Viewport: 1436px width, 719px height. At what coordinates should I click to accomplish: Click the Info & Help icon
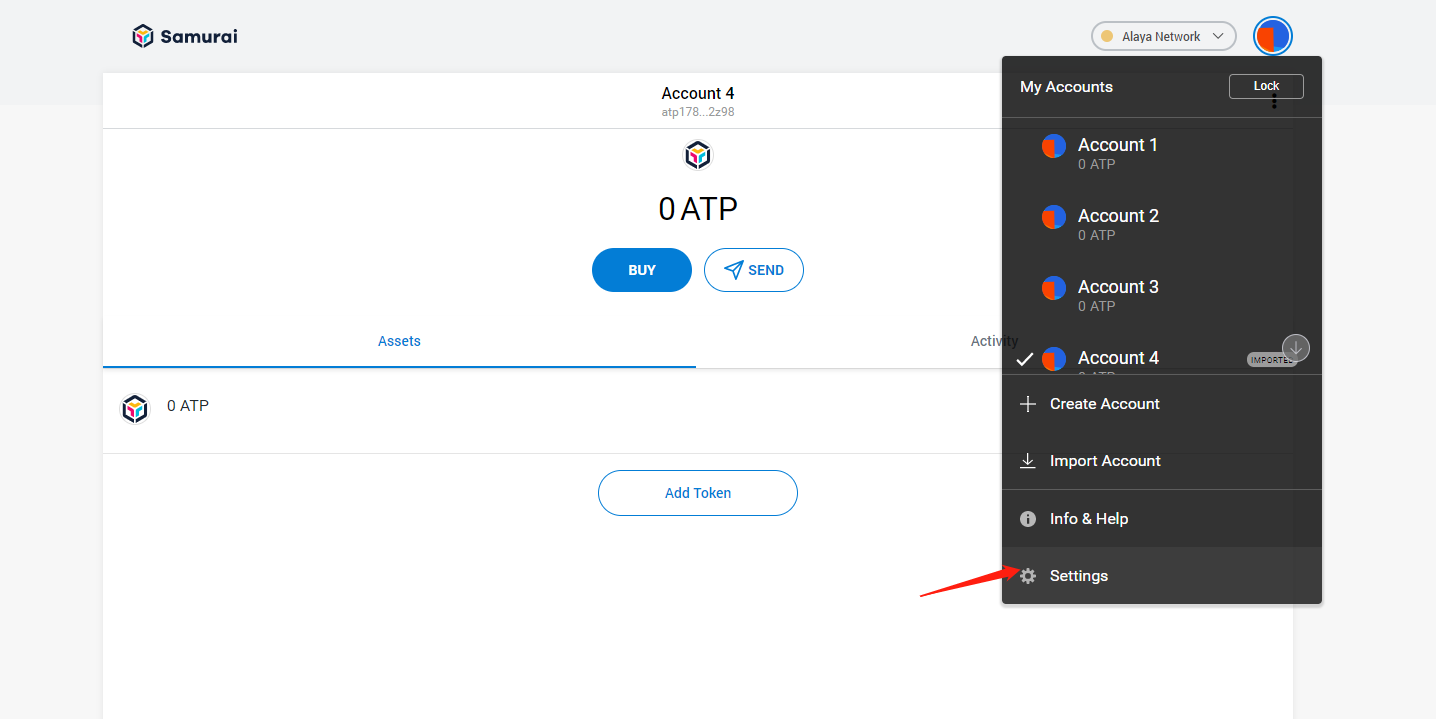click(x=1028, y=519)
